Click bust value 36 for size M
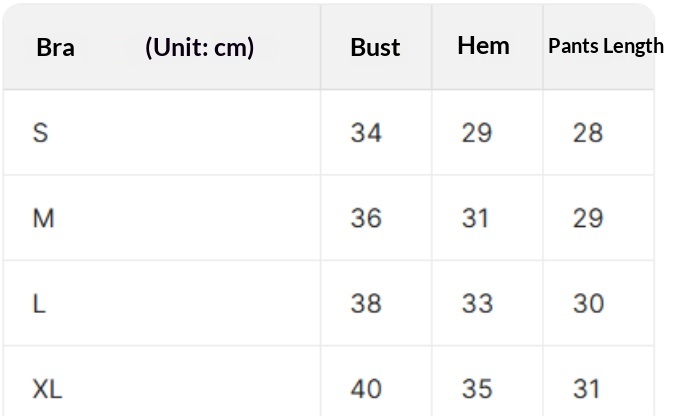 pyautogui.click(x=366, y=218)
